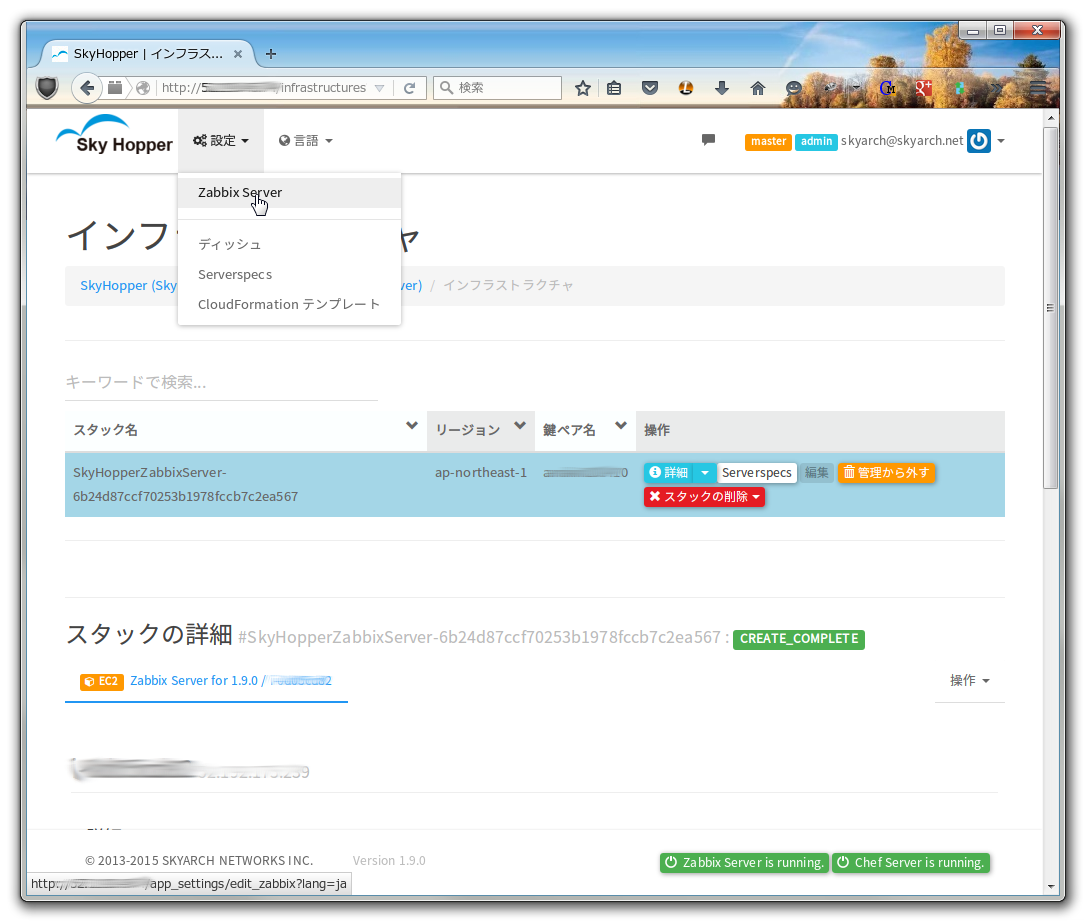Click the orange master badge
Image resolution: width=1086 pixels, height=922 pixels.
[768, 141]
